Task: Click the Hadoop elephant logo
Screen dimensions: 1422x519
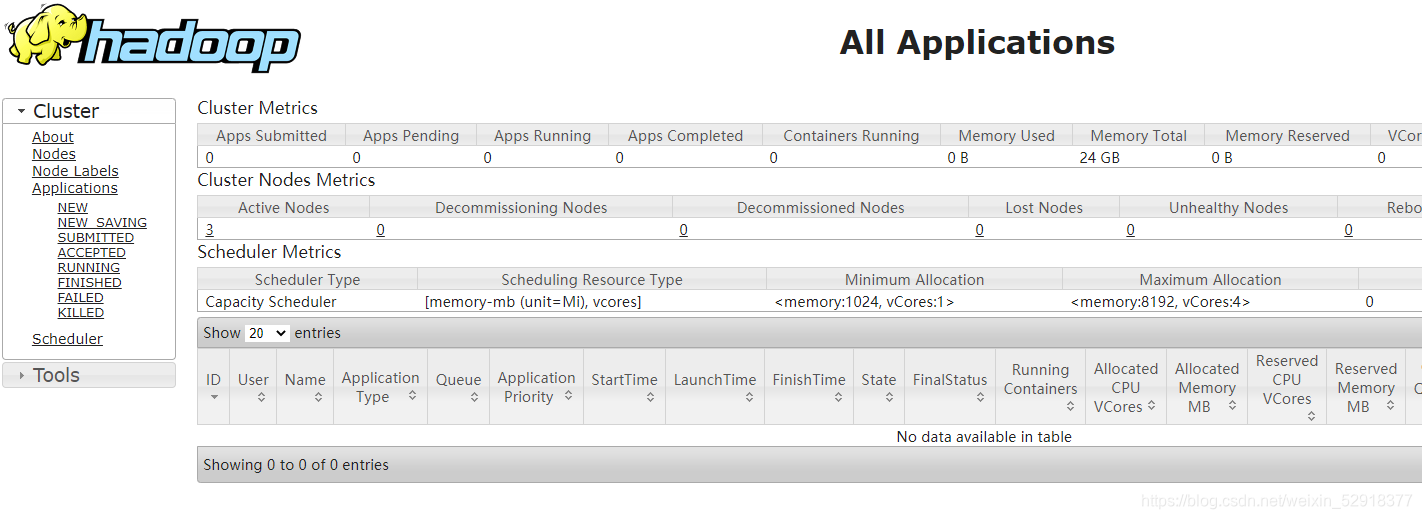Action: click(x=152, y=38)
